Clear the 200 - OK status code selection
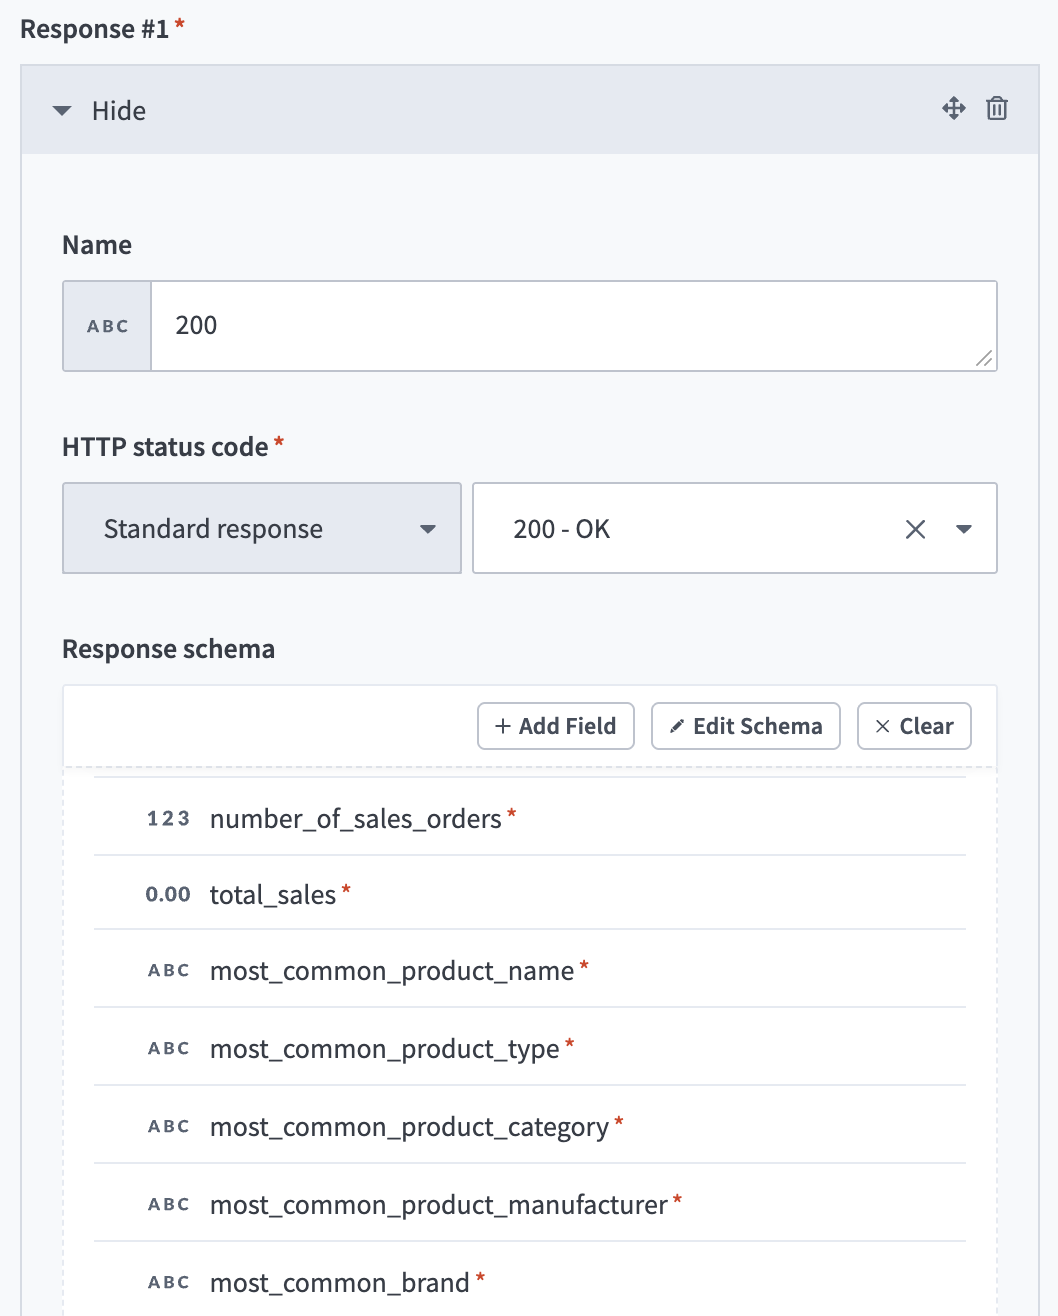1058x1316 pixels. click(x=915, y=529)
